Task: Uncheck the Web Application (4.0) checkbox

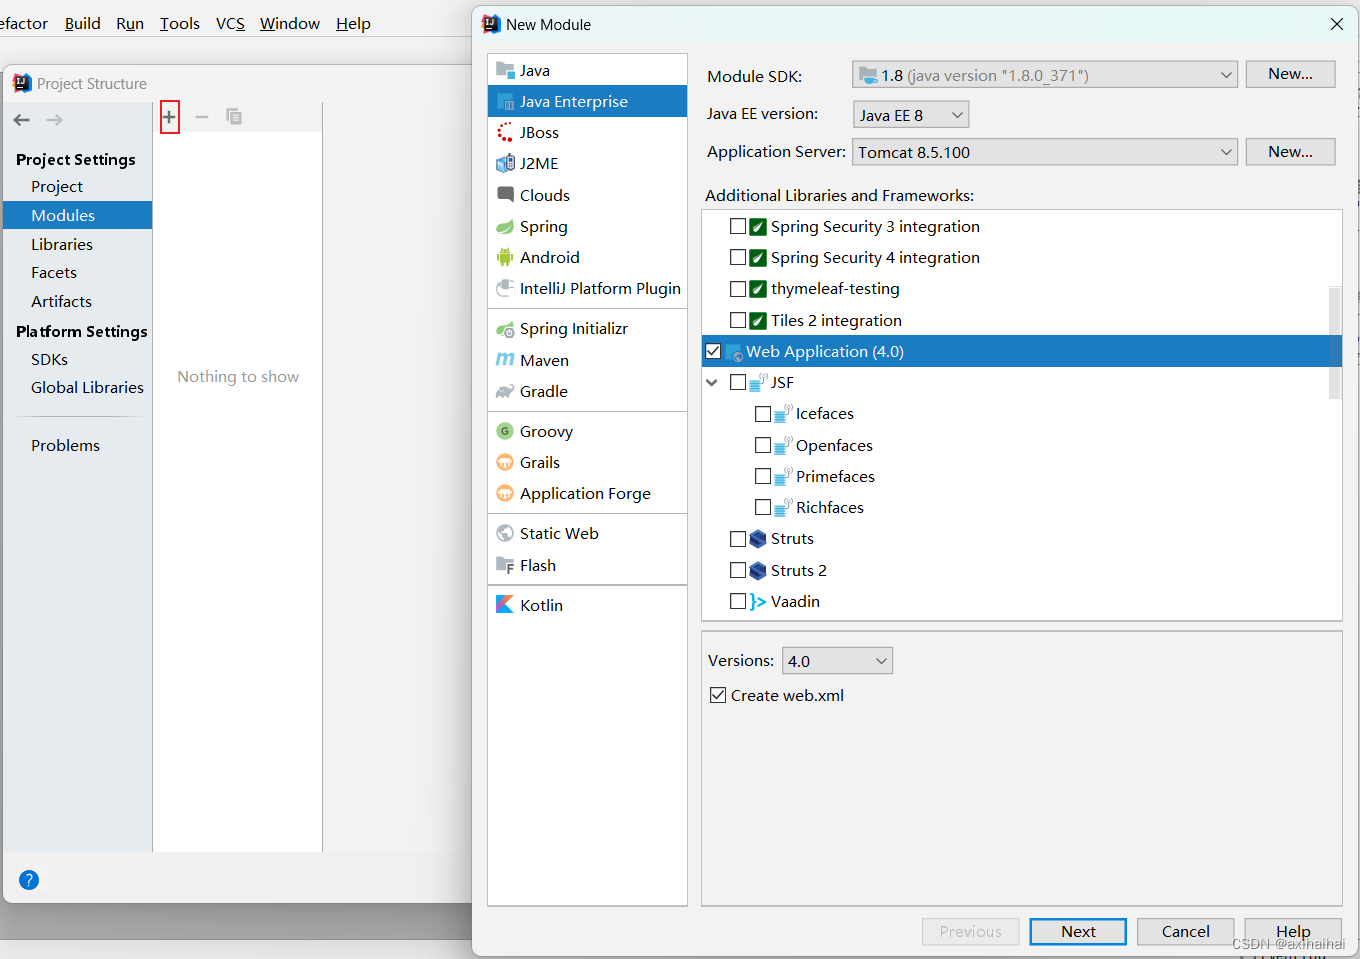Action: 713,351
